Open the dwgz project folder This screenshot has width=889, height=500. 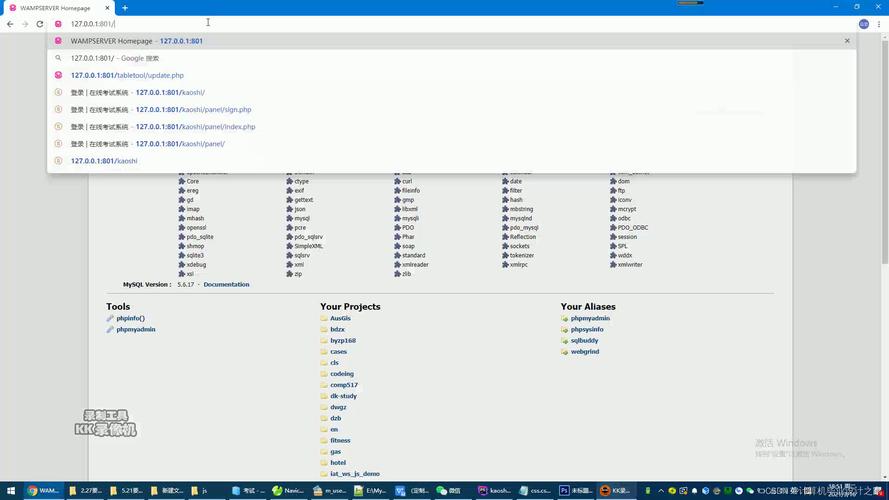pyautogui.click(x=338, y=407)
